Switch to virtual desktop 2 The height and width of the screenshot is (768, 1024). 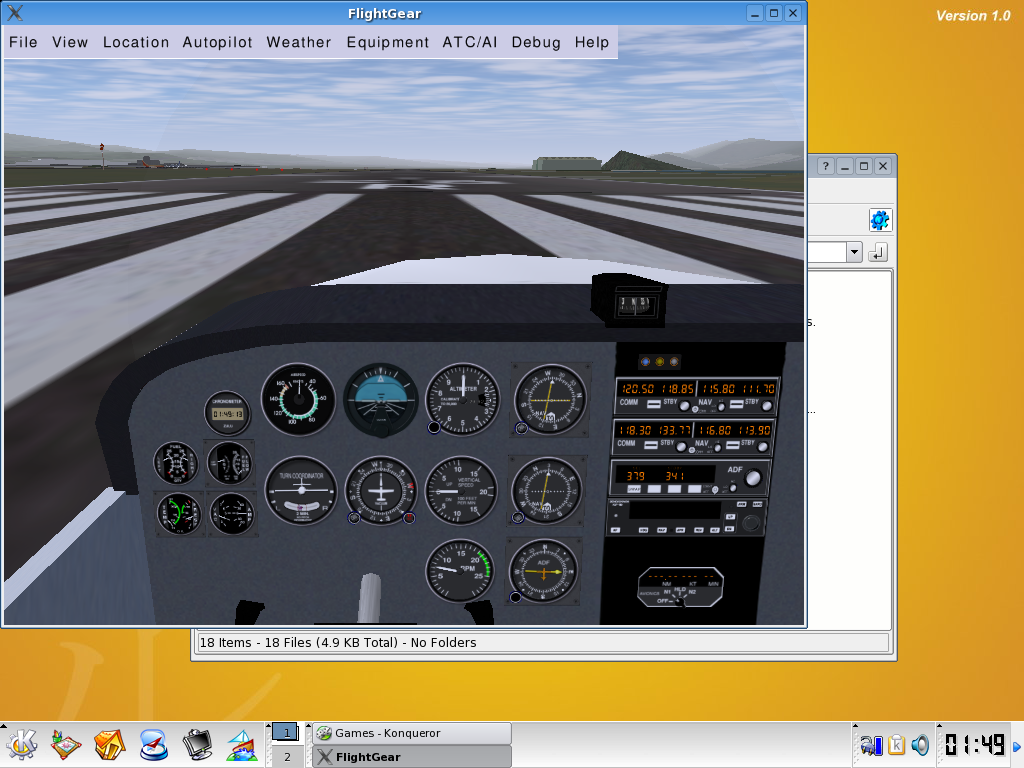point(287,758)
